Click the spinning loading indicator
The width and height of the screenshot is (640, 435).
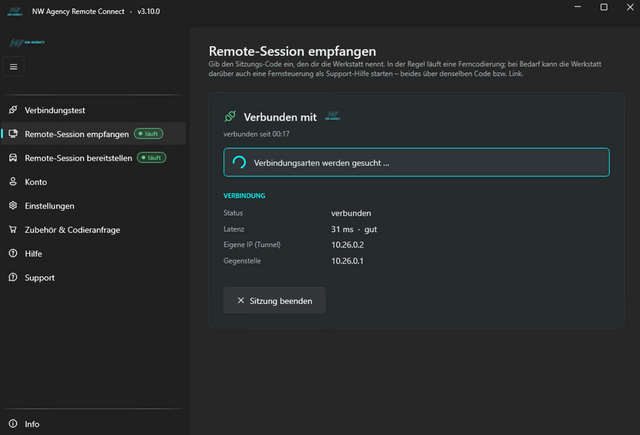click(239, 162)
